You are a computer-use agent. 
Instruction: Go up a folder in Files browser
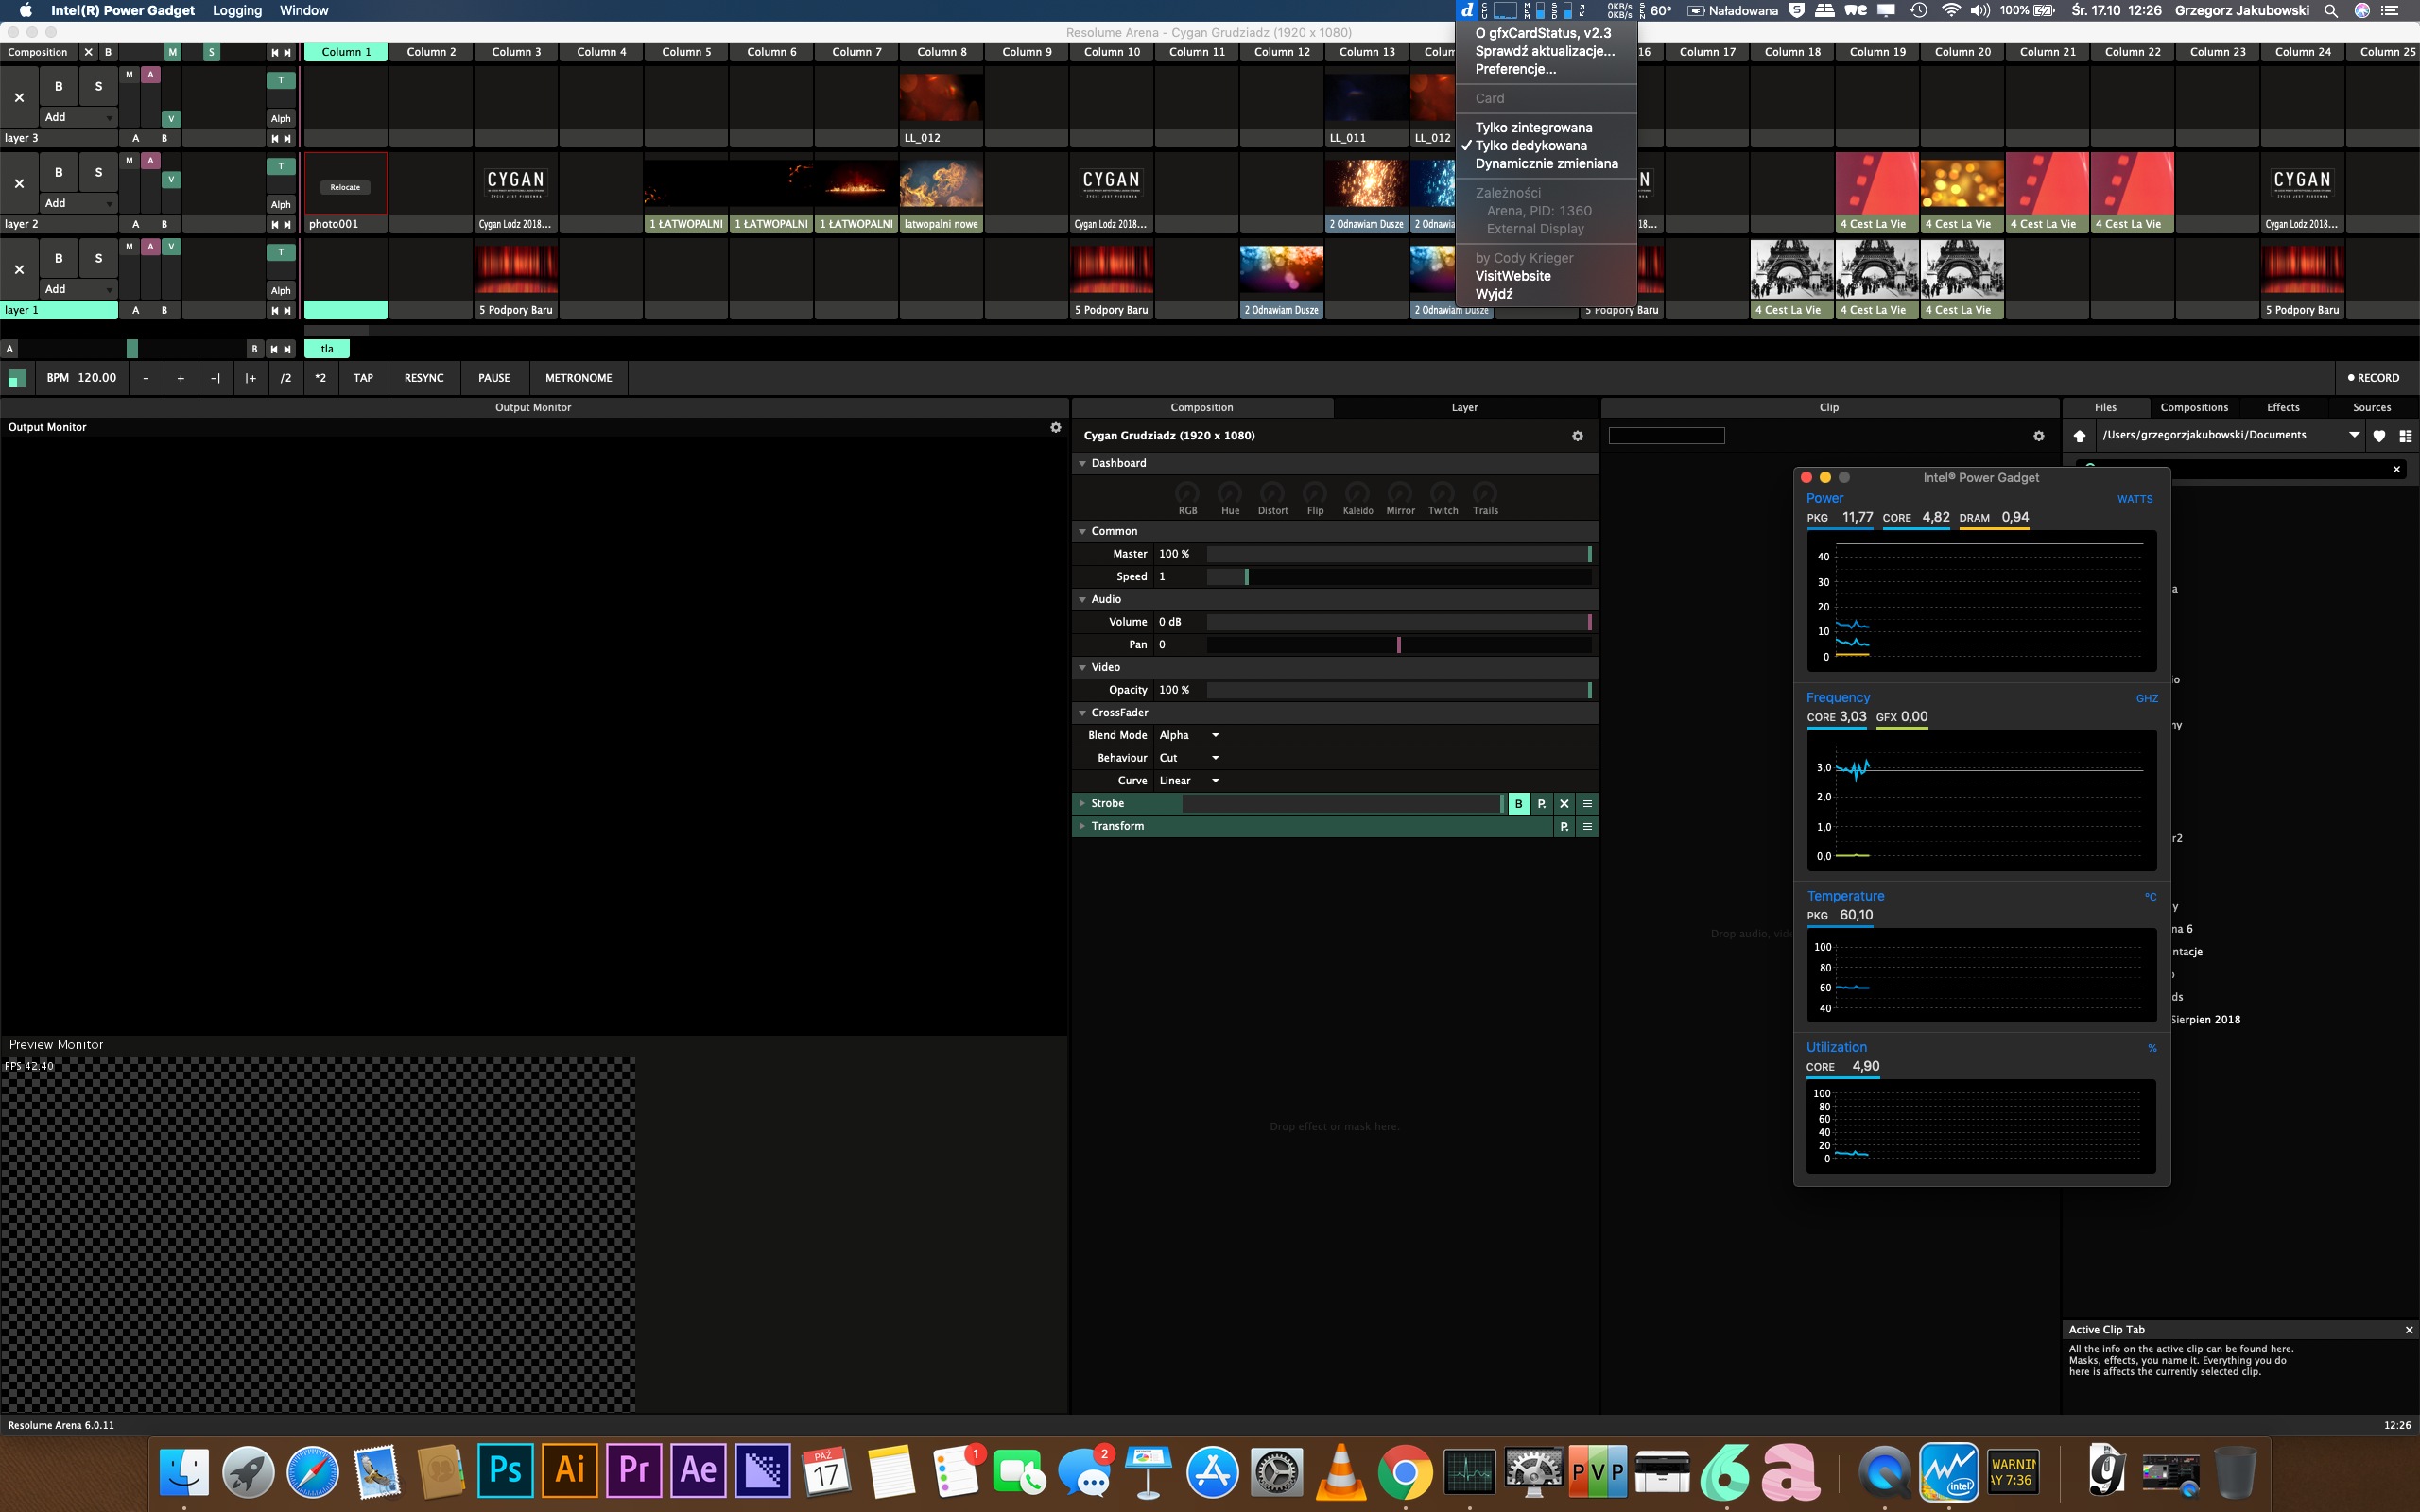(2079, 436)
